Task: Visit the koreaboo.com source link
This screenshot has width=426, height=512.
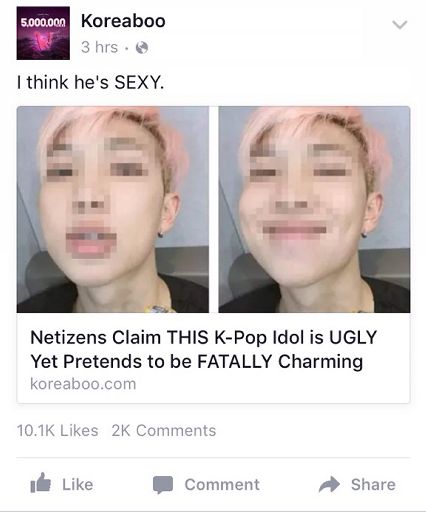Action: [x=83, y=384]
